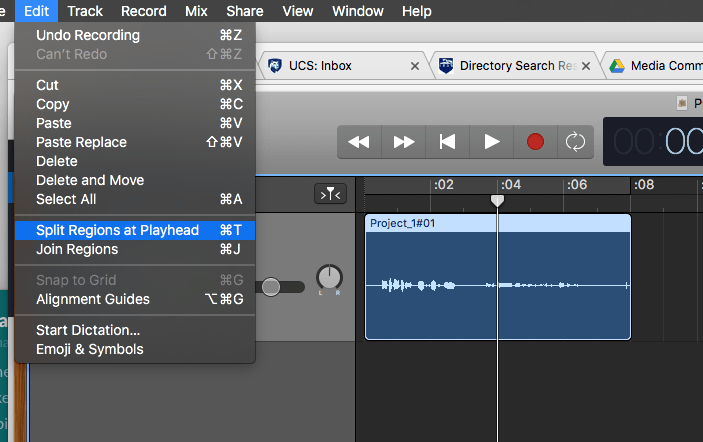Click the :02 mark on timeline ruler
Screen dimensions: 703x442
click(443, 185)
